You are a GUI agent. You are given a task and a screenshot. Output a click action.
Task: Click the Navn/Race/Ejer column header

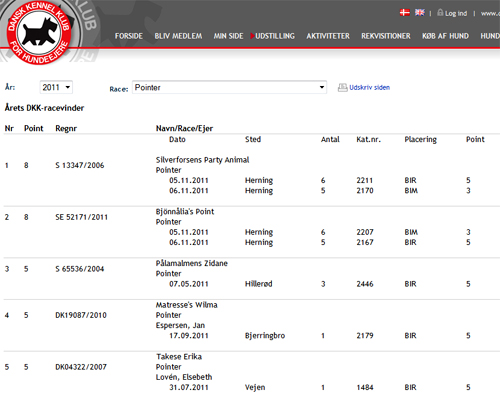184,129
